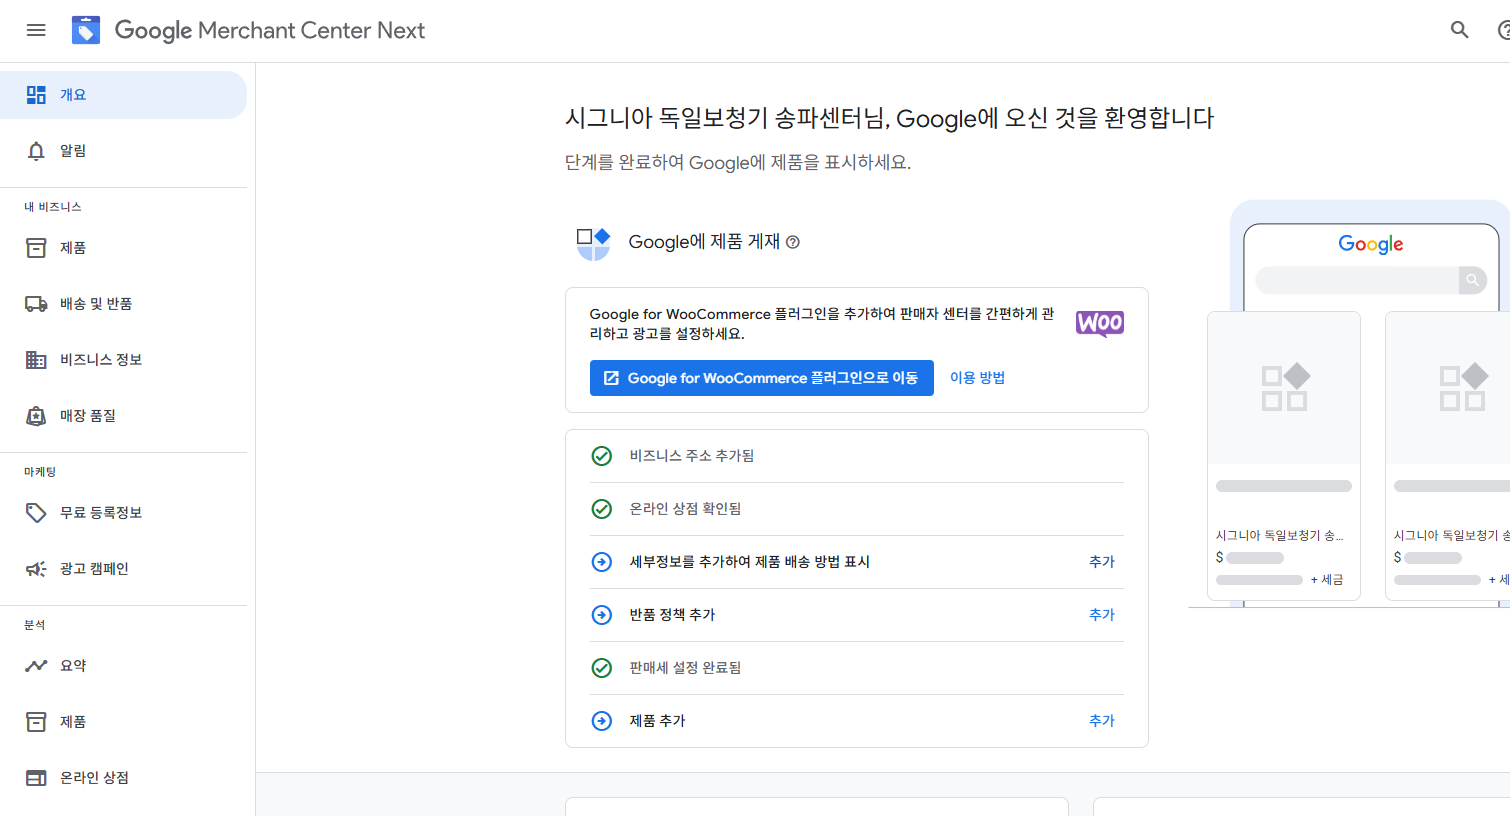This screenshot has width=1510, height=816.
Task: Click the green 비즈니스 주소 추가됨 checkmark
Action: click(x=601, y=455)
